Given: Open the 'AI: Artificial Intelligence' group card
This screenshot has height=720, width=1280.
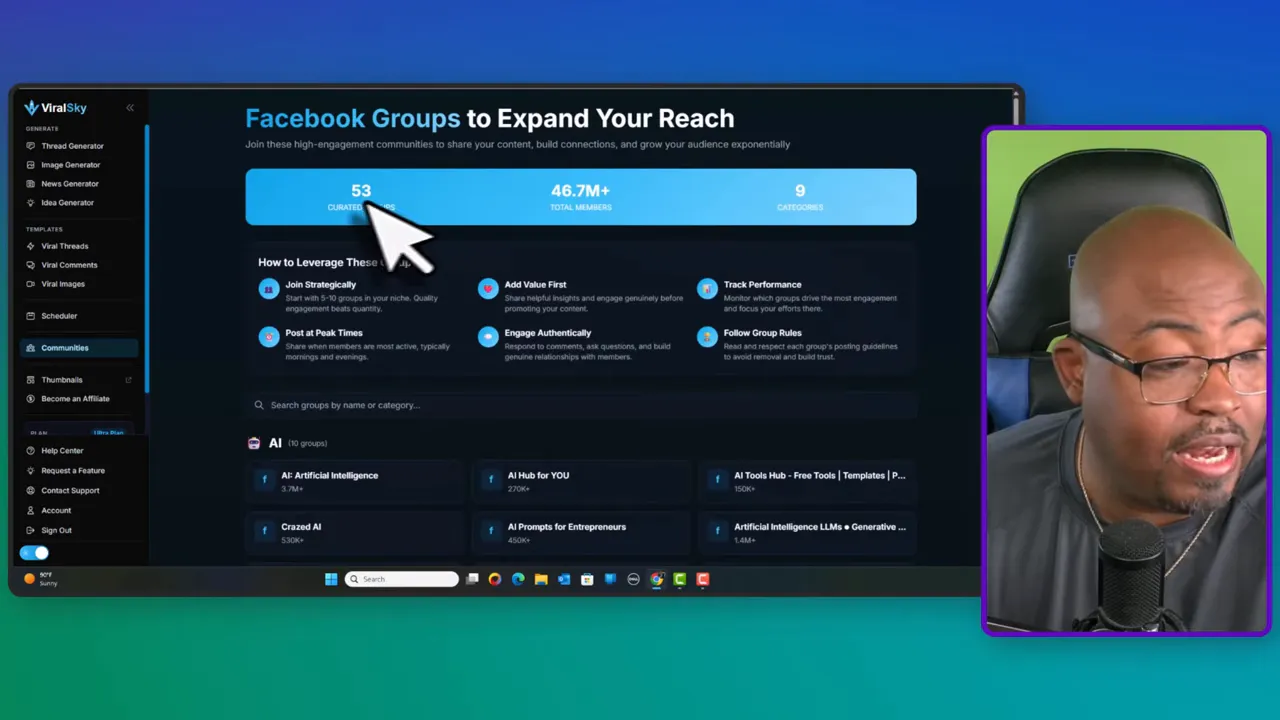Looking at the screenshot, I should (355, 481).
